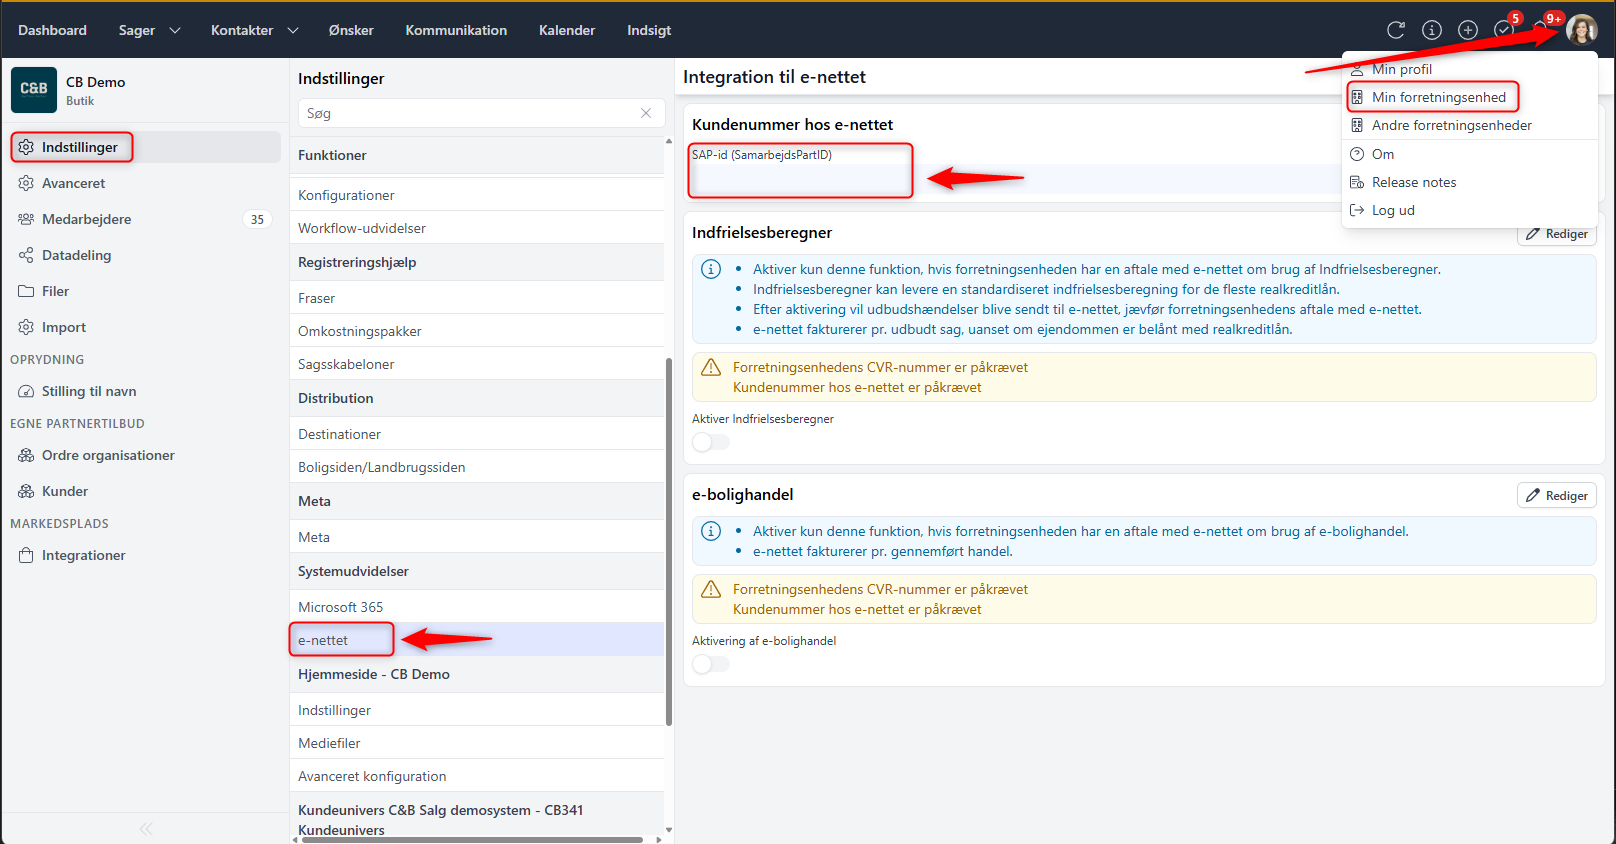Click the refresh icon in top bar
1616x844 pixels.
click(1396, 30)
